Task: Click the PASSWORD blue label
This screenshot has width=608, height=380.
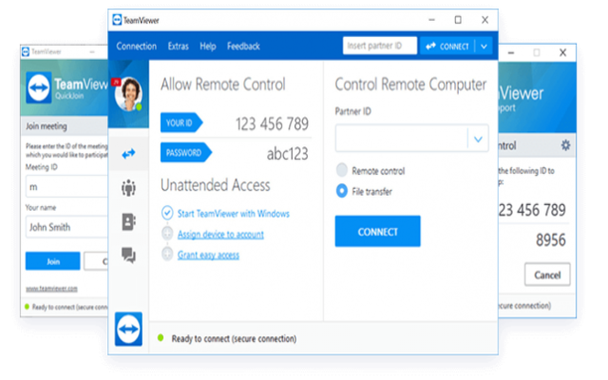Action: [x=186, y=152]
